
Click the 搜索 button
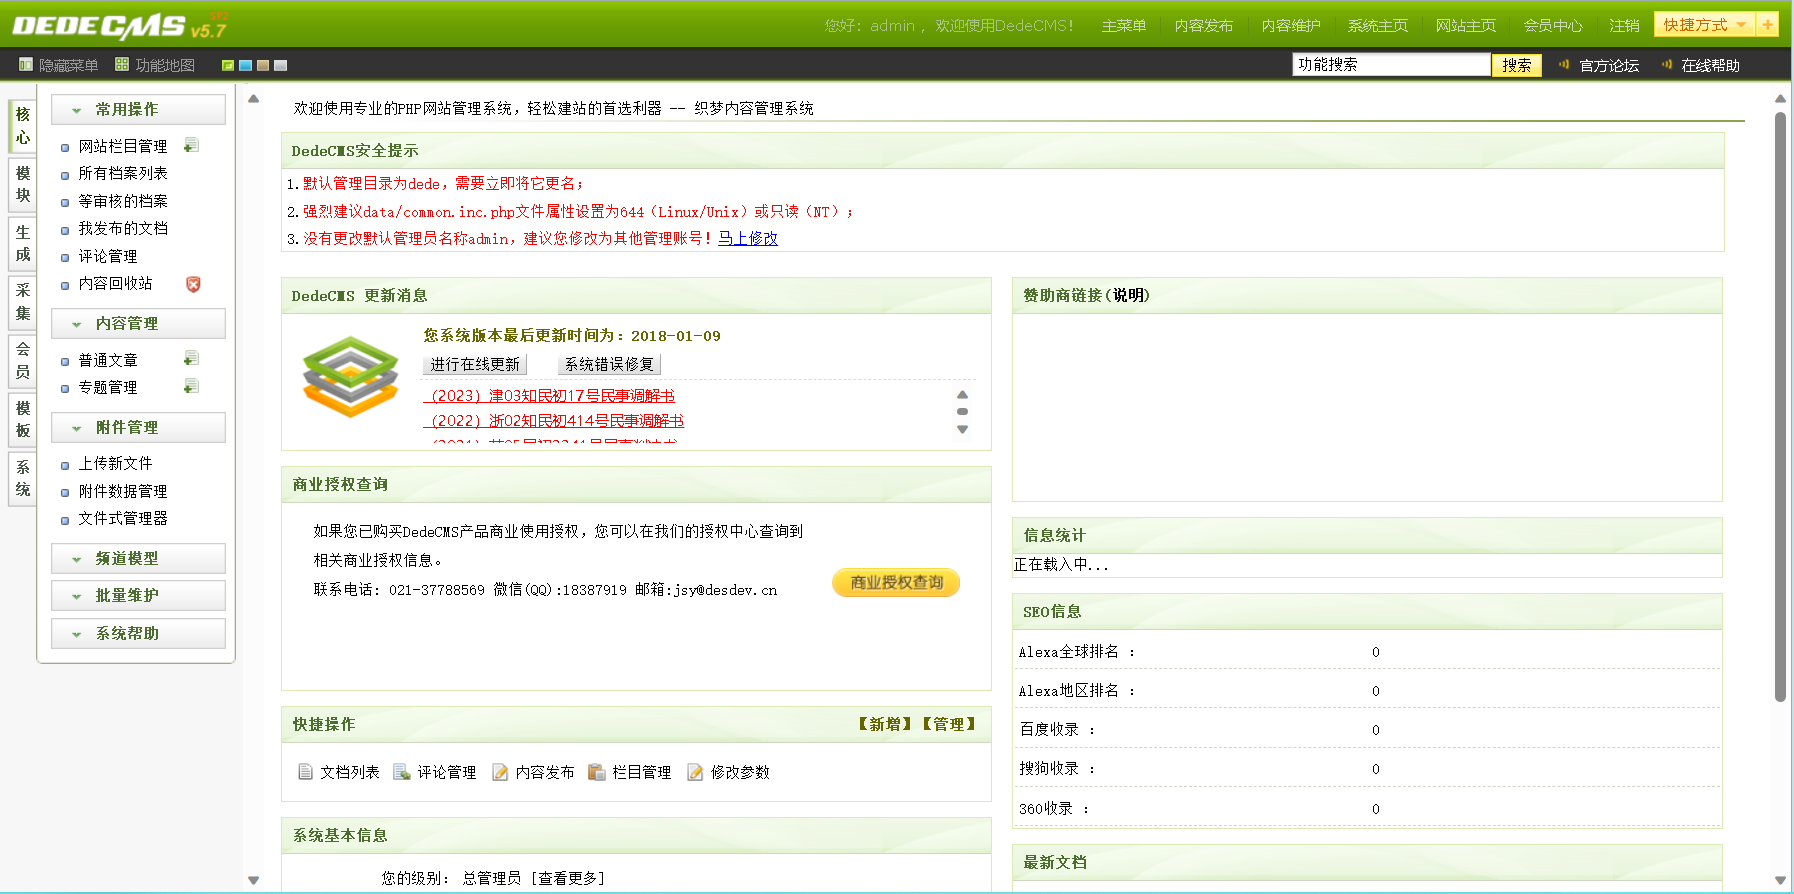(x=1517, y=65)
